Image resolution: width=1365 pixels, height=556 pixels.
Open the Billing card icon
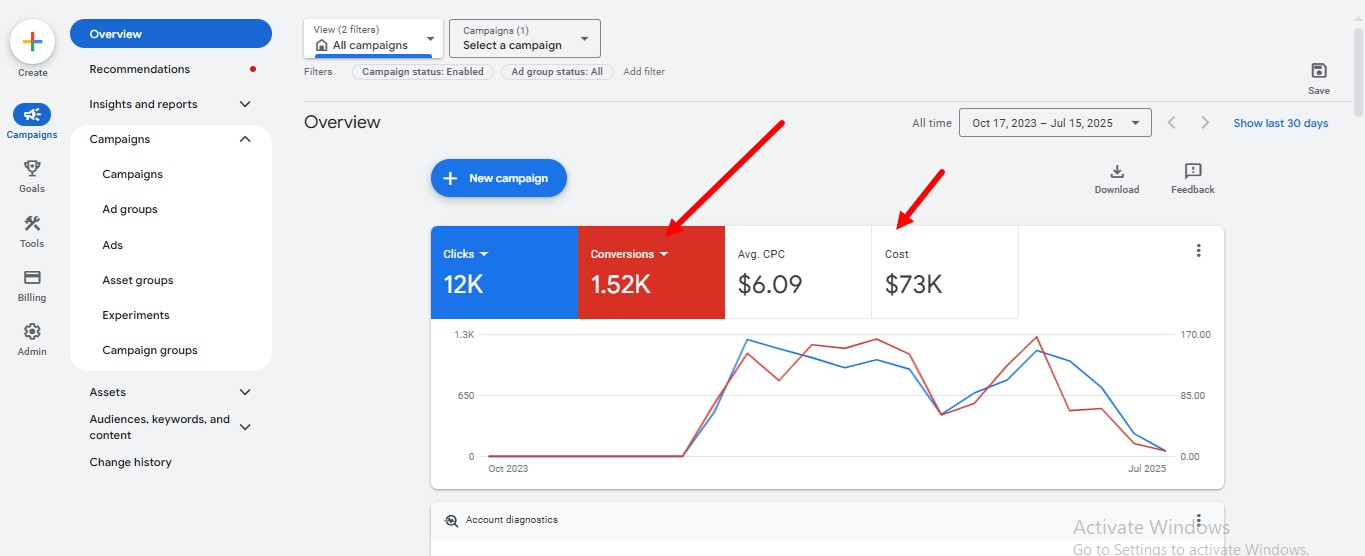[32, 277]
